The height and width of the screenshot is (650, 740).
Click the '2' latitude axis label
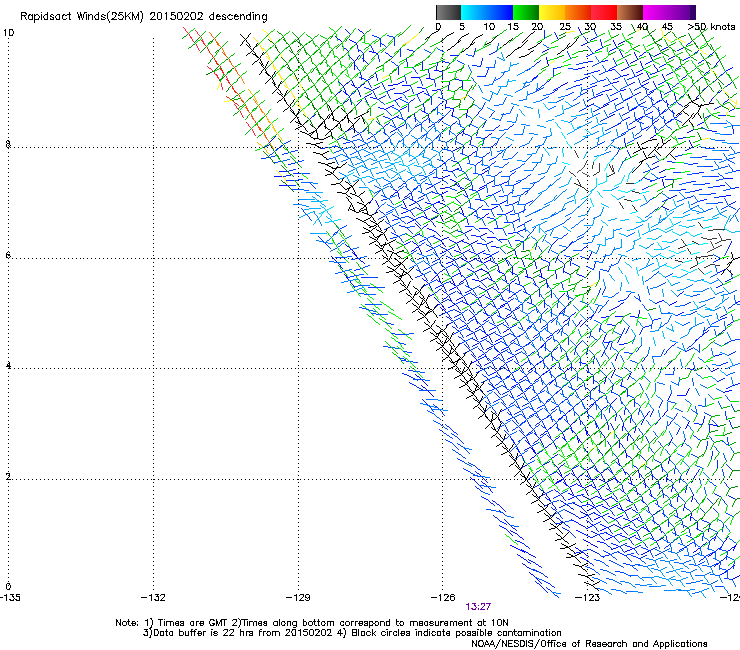click(x=8, y=477)
